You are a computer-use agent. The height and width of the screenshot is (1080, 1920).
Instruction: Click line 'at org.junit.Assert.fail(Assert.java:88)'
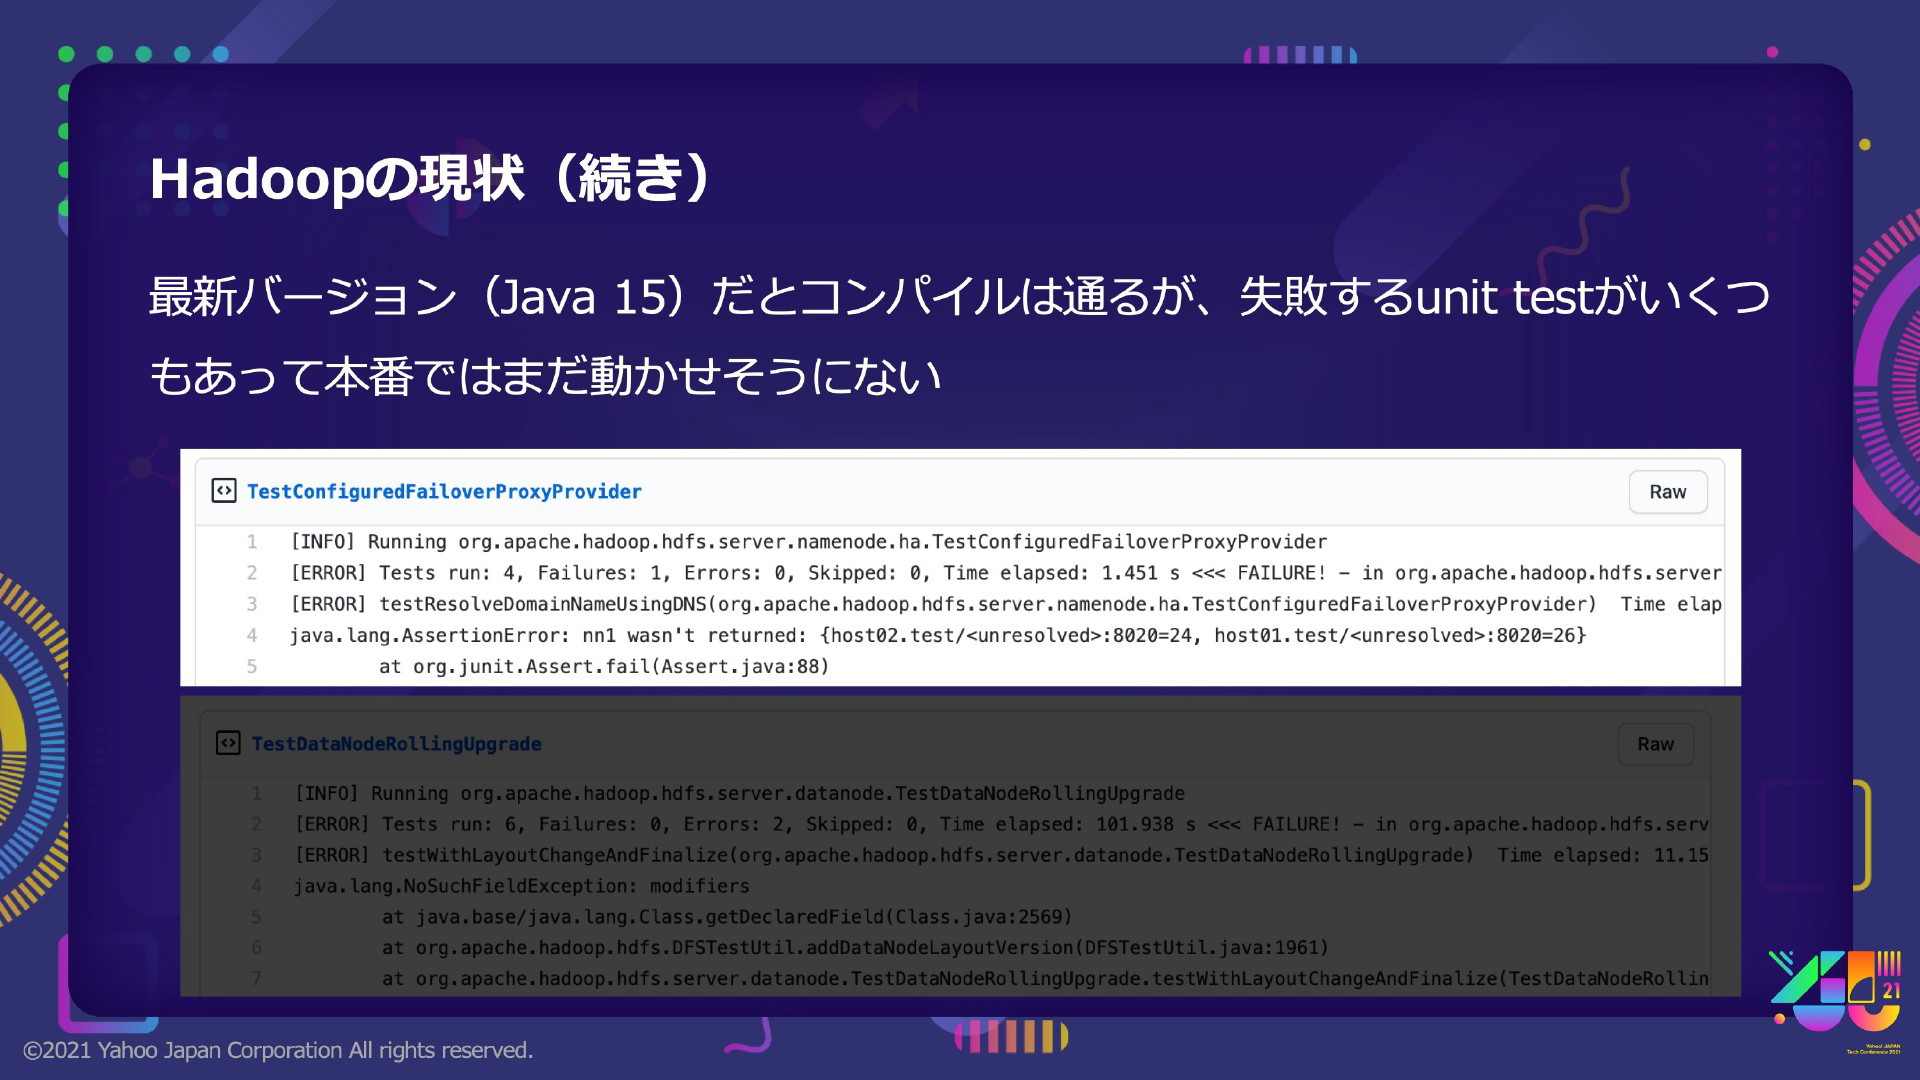[604, 666]
